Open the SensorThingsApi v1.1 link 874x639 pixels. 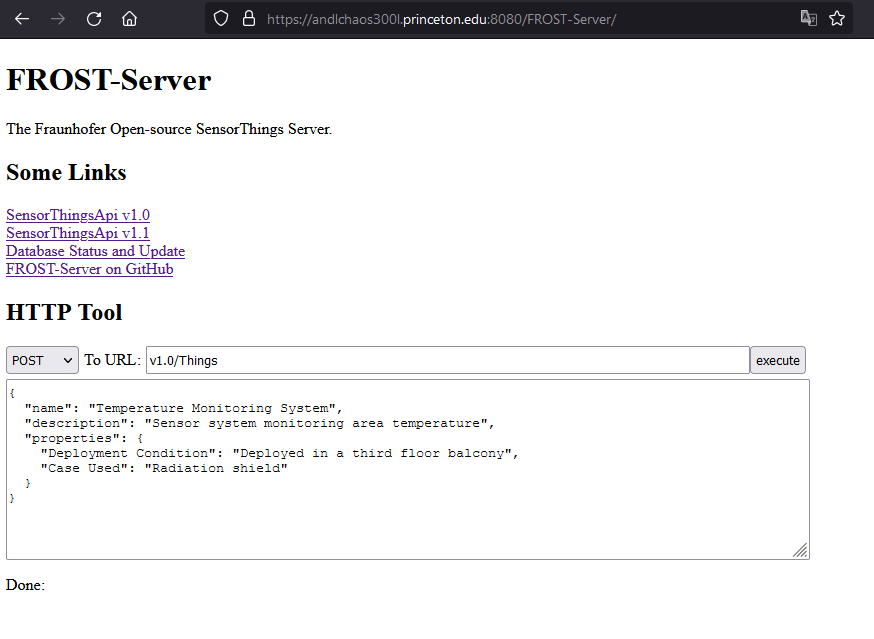tap(78, 233)
